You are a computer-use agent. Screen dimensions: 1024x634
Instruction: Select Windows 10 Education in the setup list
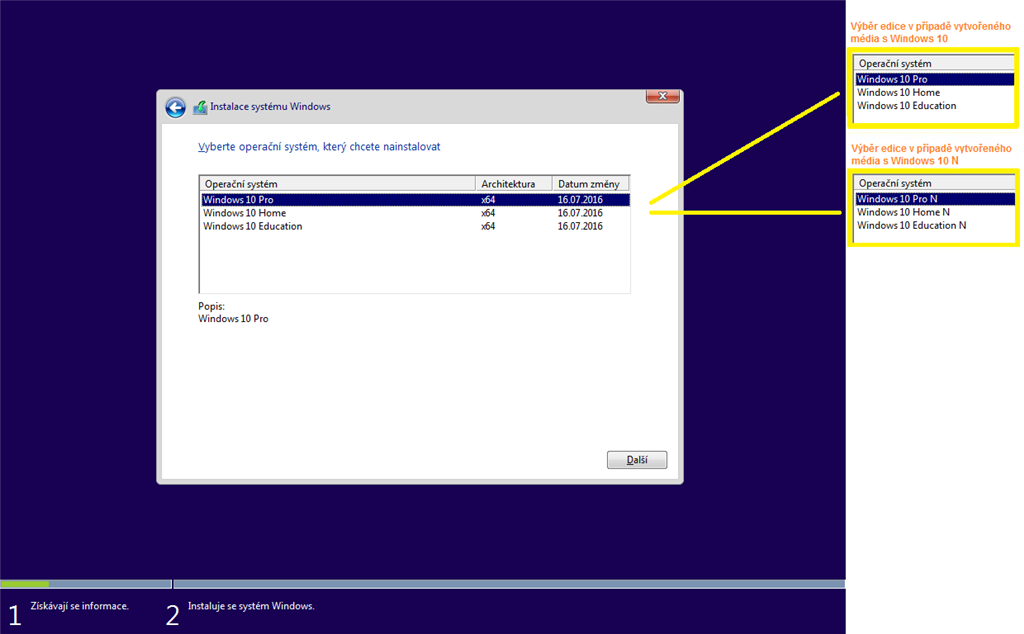416,226
